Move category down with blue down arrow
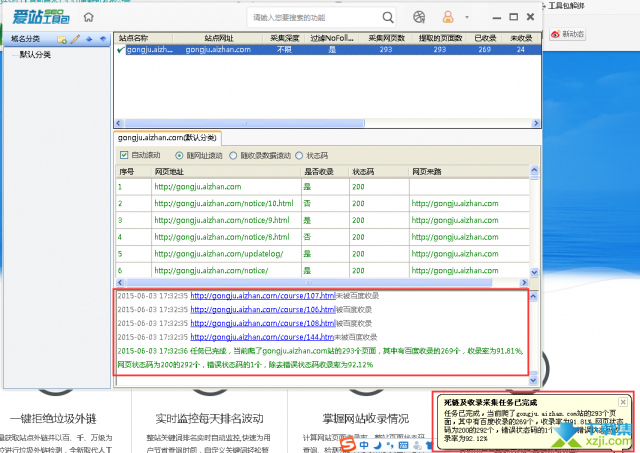 click(x=102, y=39)
